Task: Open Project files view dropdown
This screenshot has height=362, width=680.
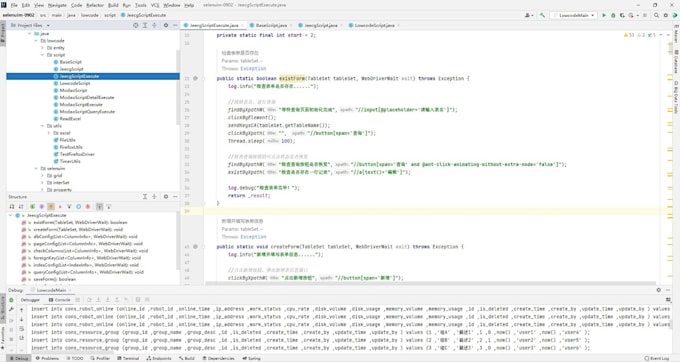Action: point(30,26)
